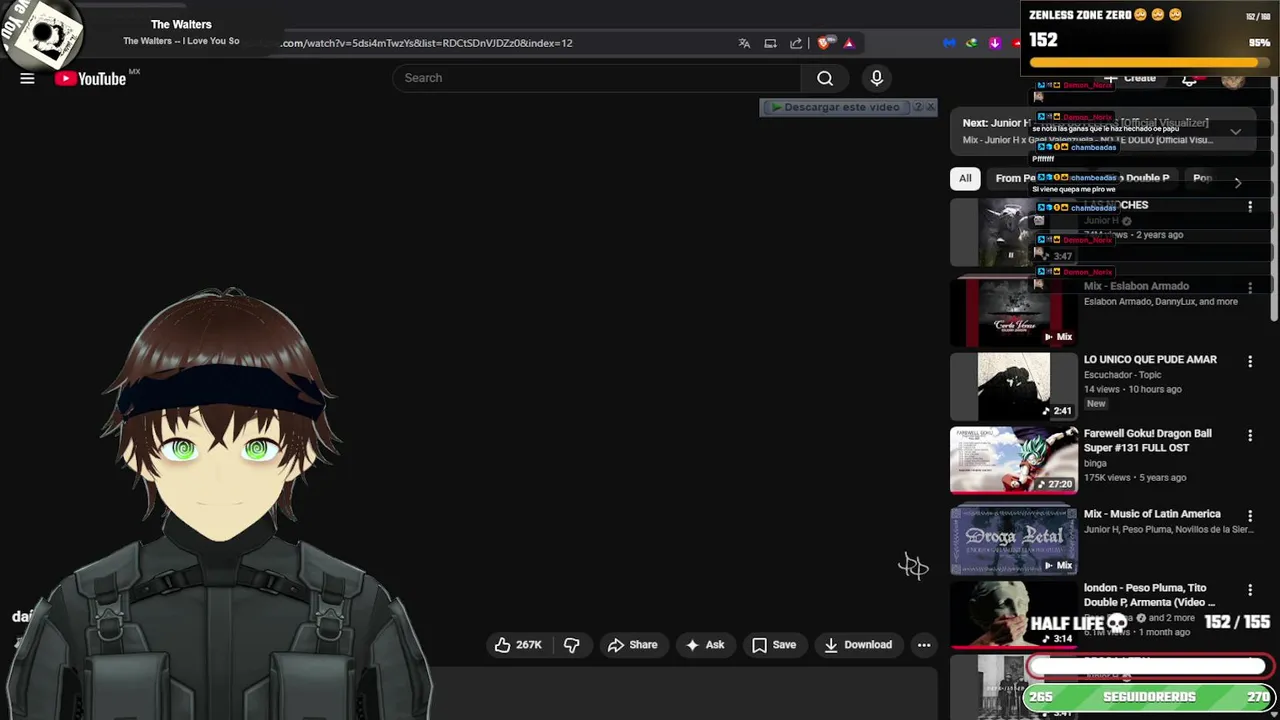Open the Escuchador - Topic channel
The width and height of the screenshot is (1280, 720).
coord(1122,375)
